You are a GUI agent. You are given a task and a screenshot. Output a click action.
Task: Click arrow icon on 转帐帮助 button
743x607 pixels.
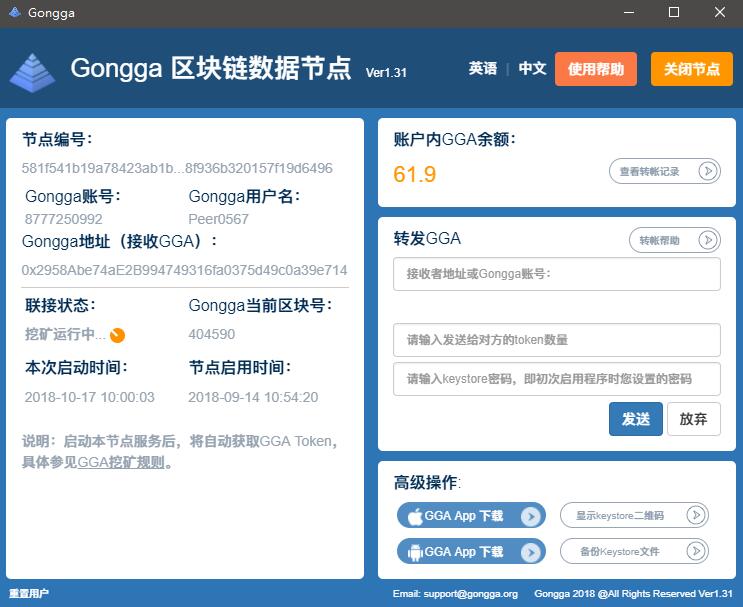(x=708, y=240)
